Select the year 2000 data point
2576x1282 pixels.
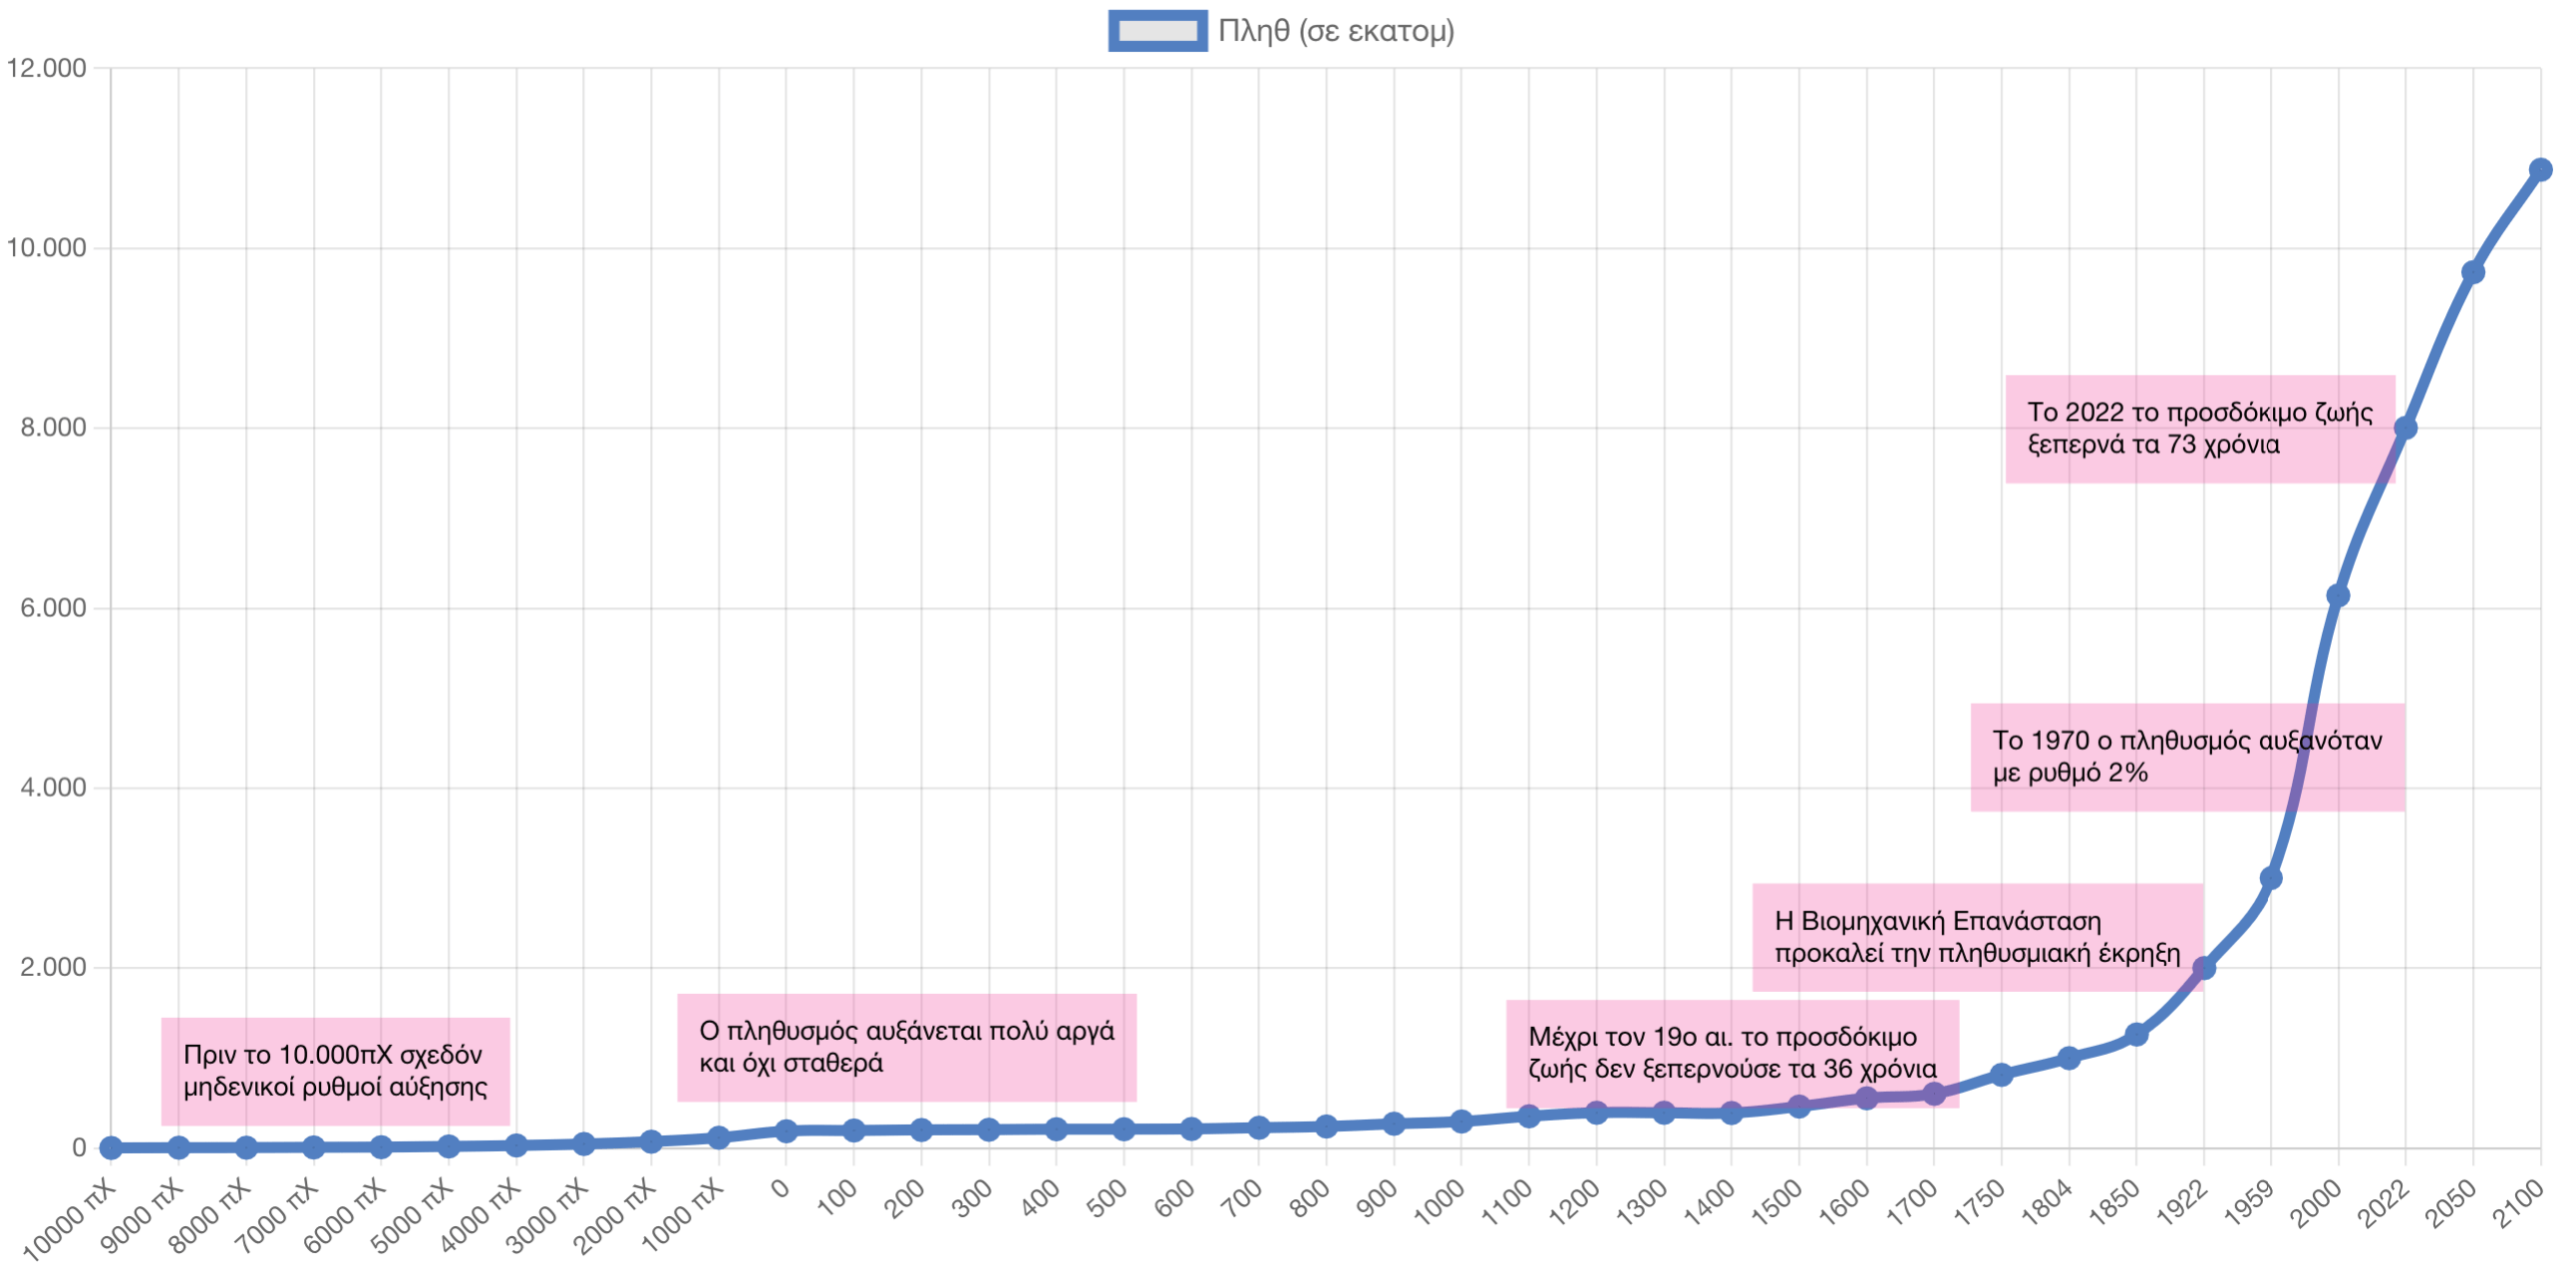[2338, 596]
